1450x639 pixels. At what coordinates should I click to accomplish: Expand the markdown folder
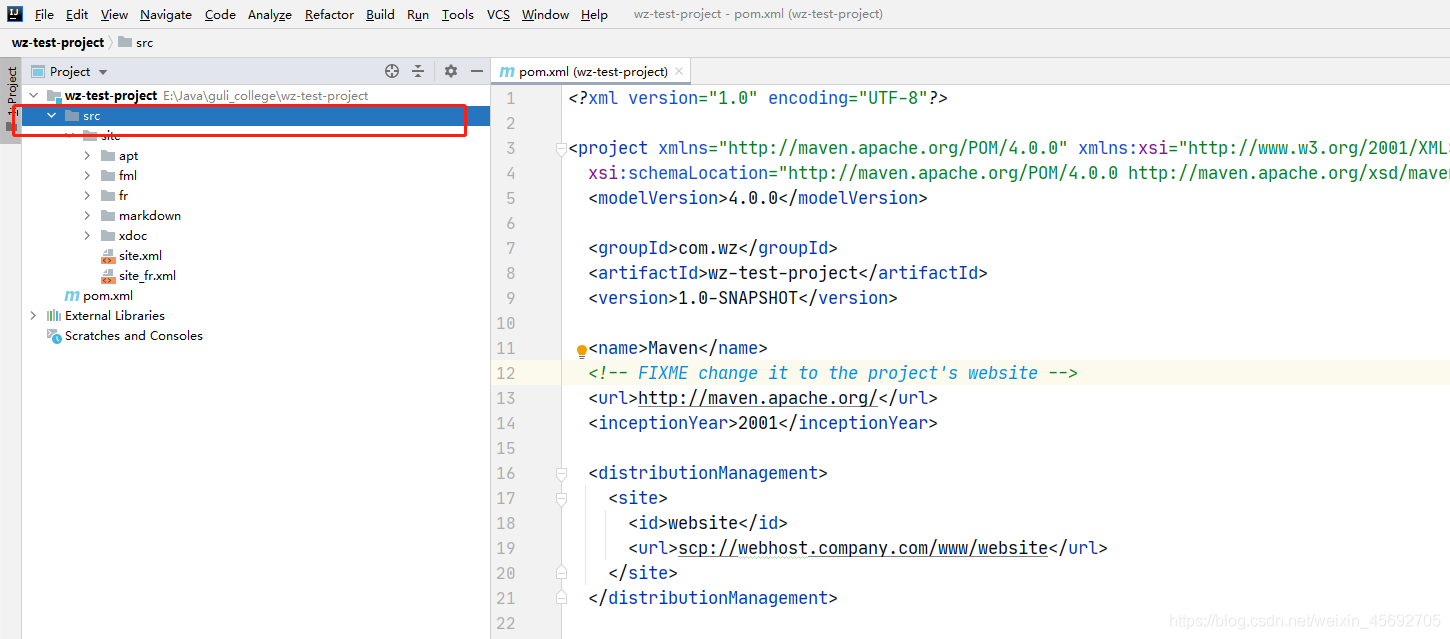click(x=88, y=216)
